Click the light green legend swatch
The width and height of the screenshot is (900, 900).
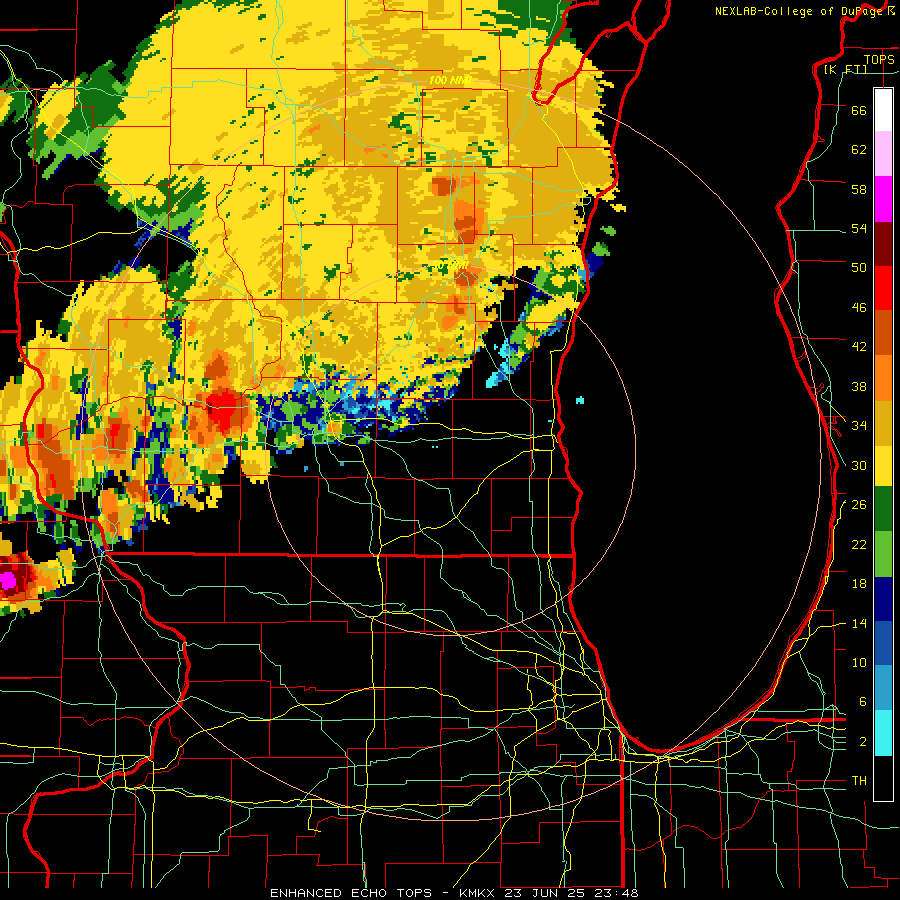(x=883, y=554)
